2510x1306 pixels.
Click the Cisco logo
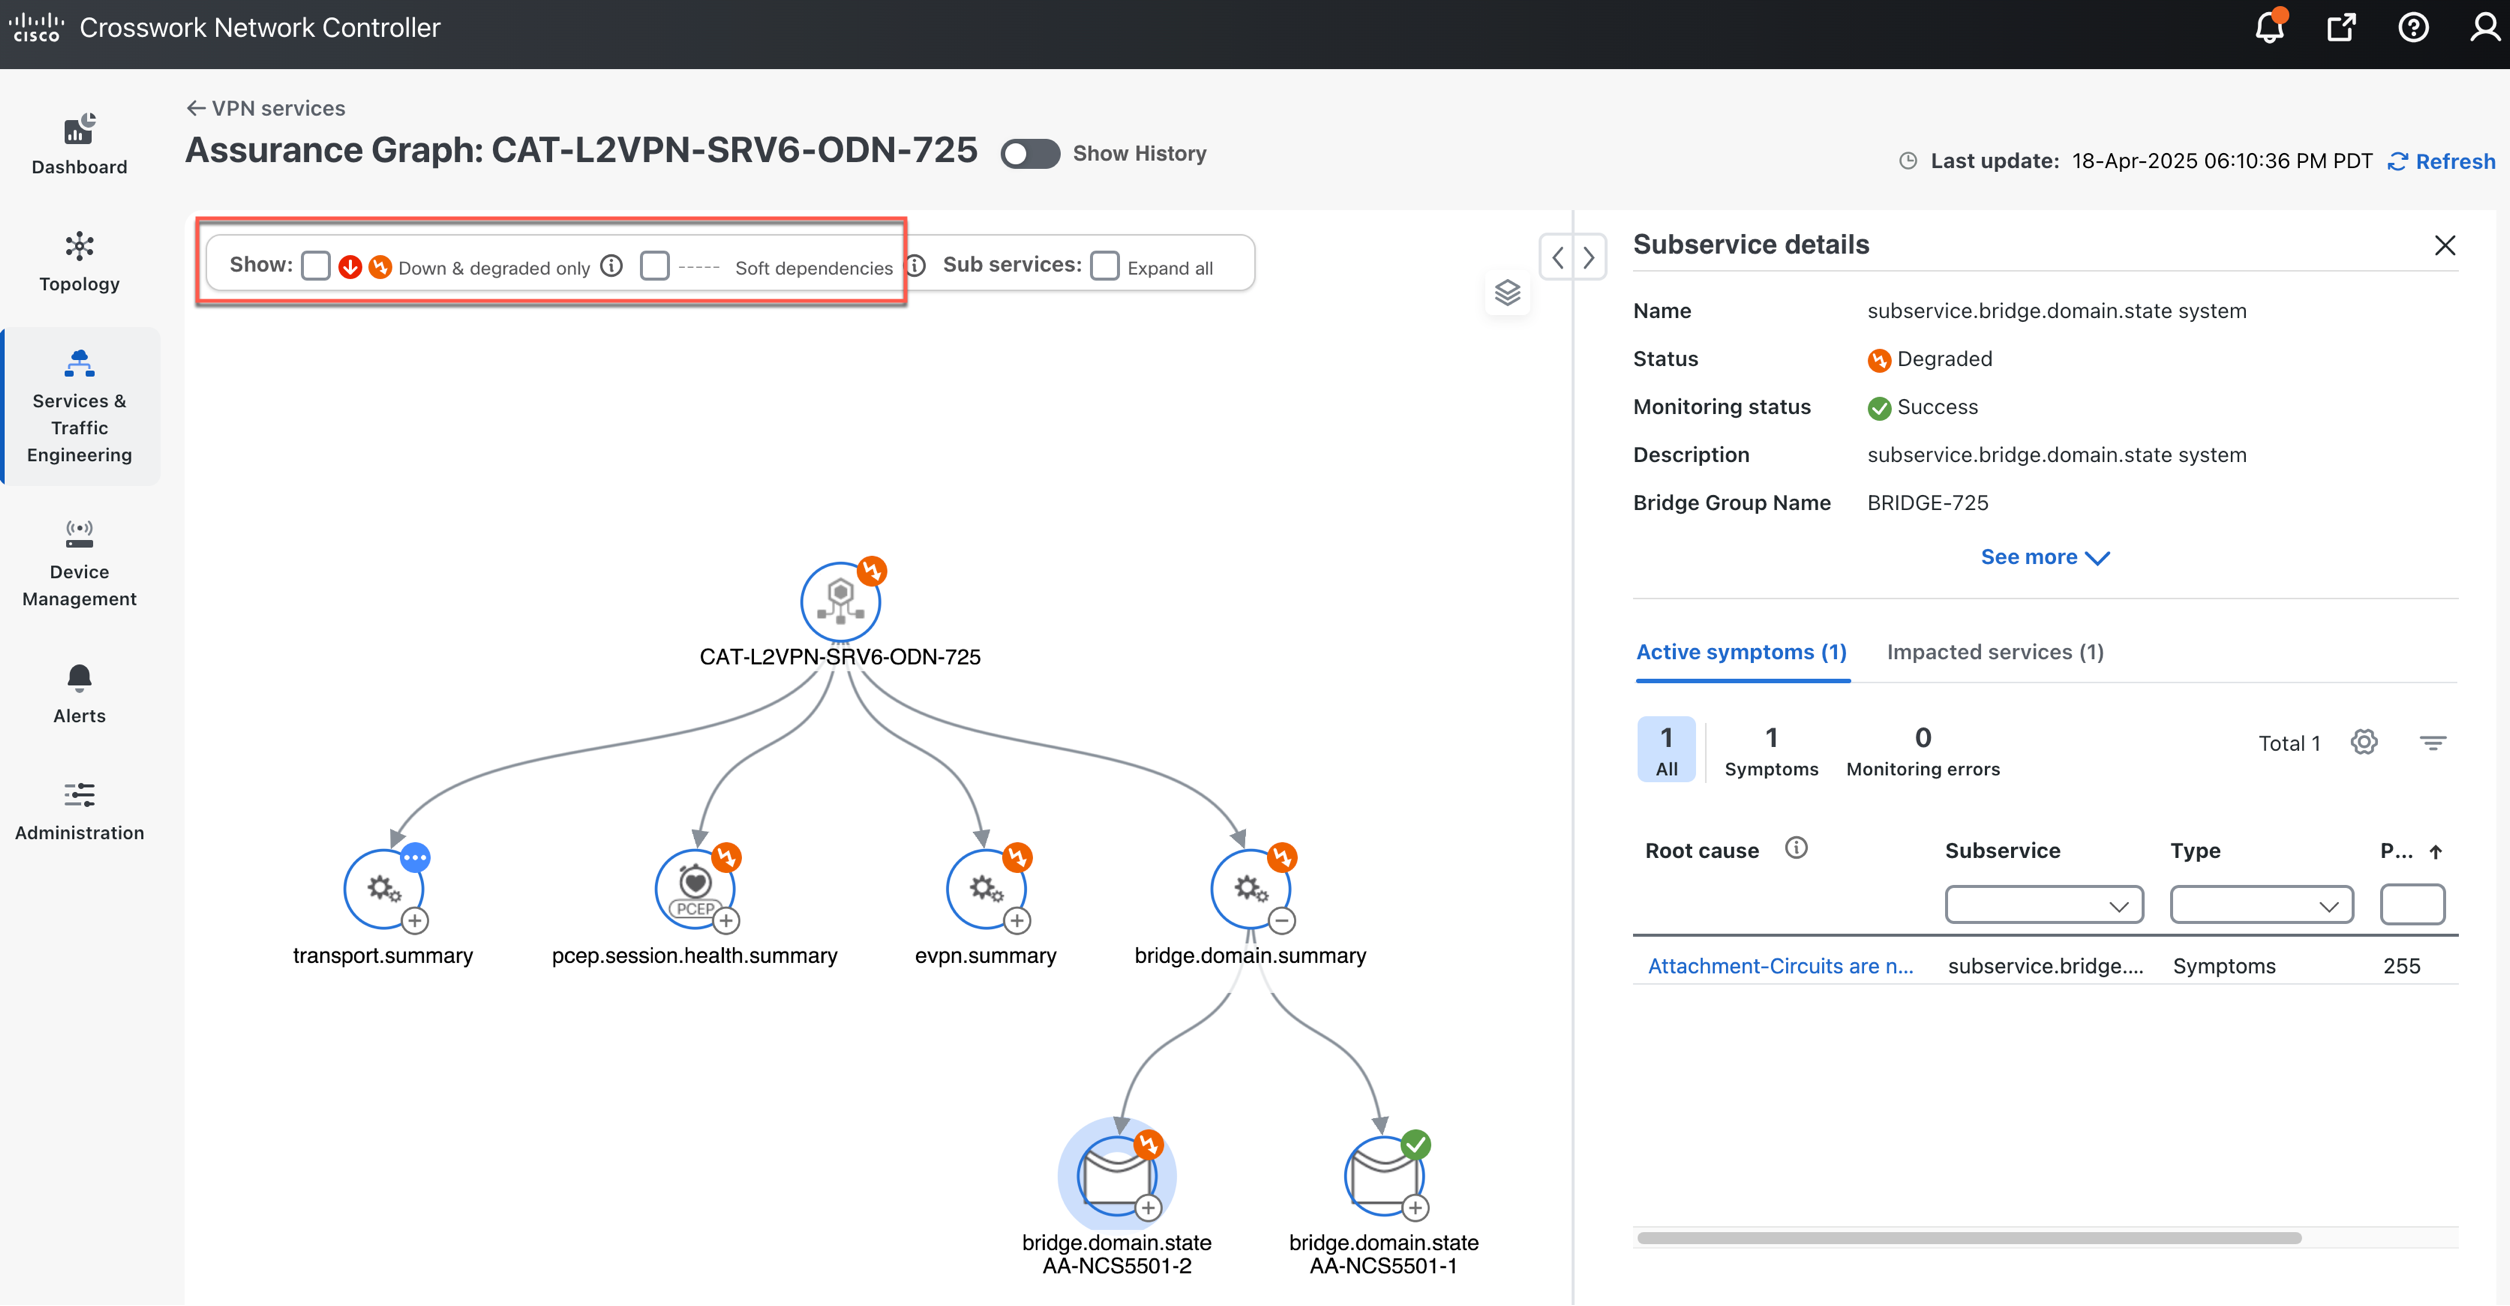pos(36,27)
